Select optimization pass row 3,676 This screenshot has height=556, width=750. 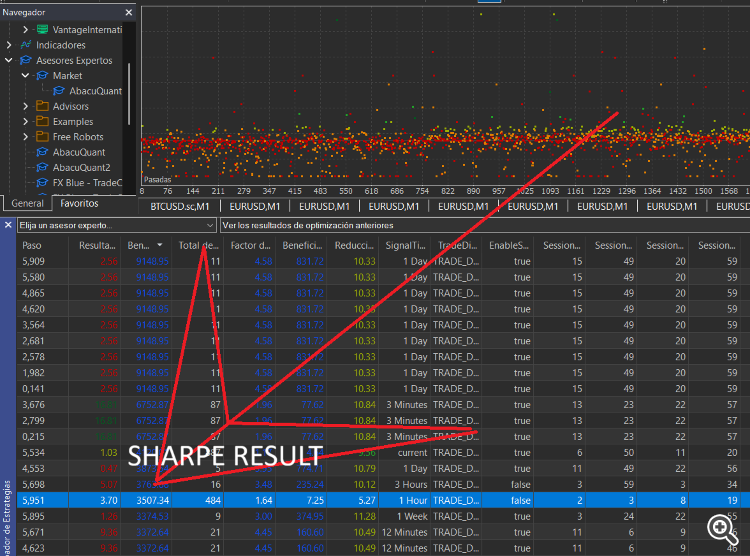pos(383,405)
